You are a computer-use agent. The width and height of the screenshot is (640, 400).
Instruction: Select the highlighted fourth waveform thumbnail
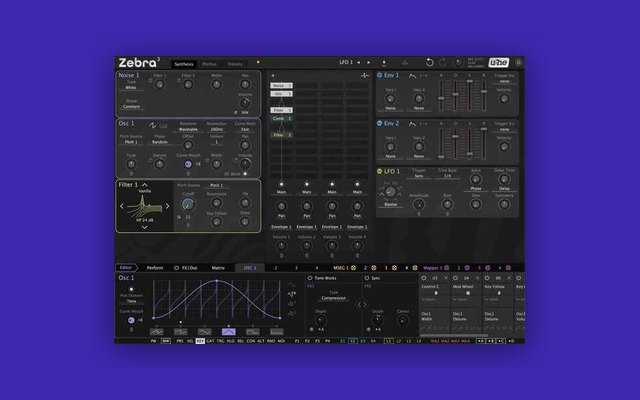click(x=229, y=331)
